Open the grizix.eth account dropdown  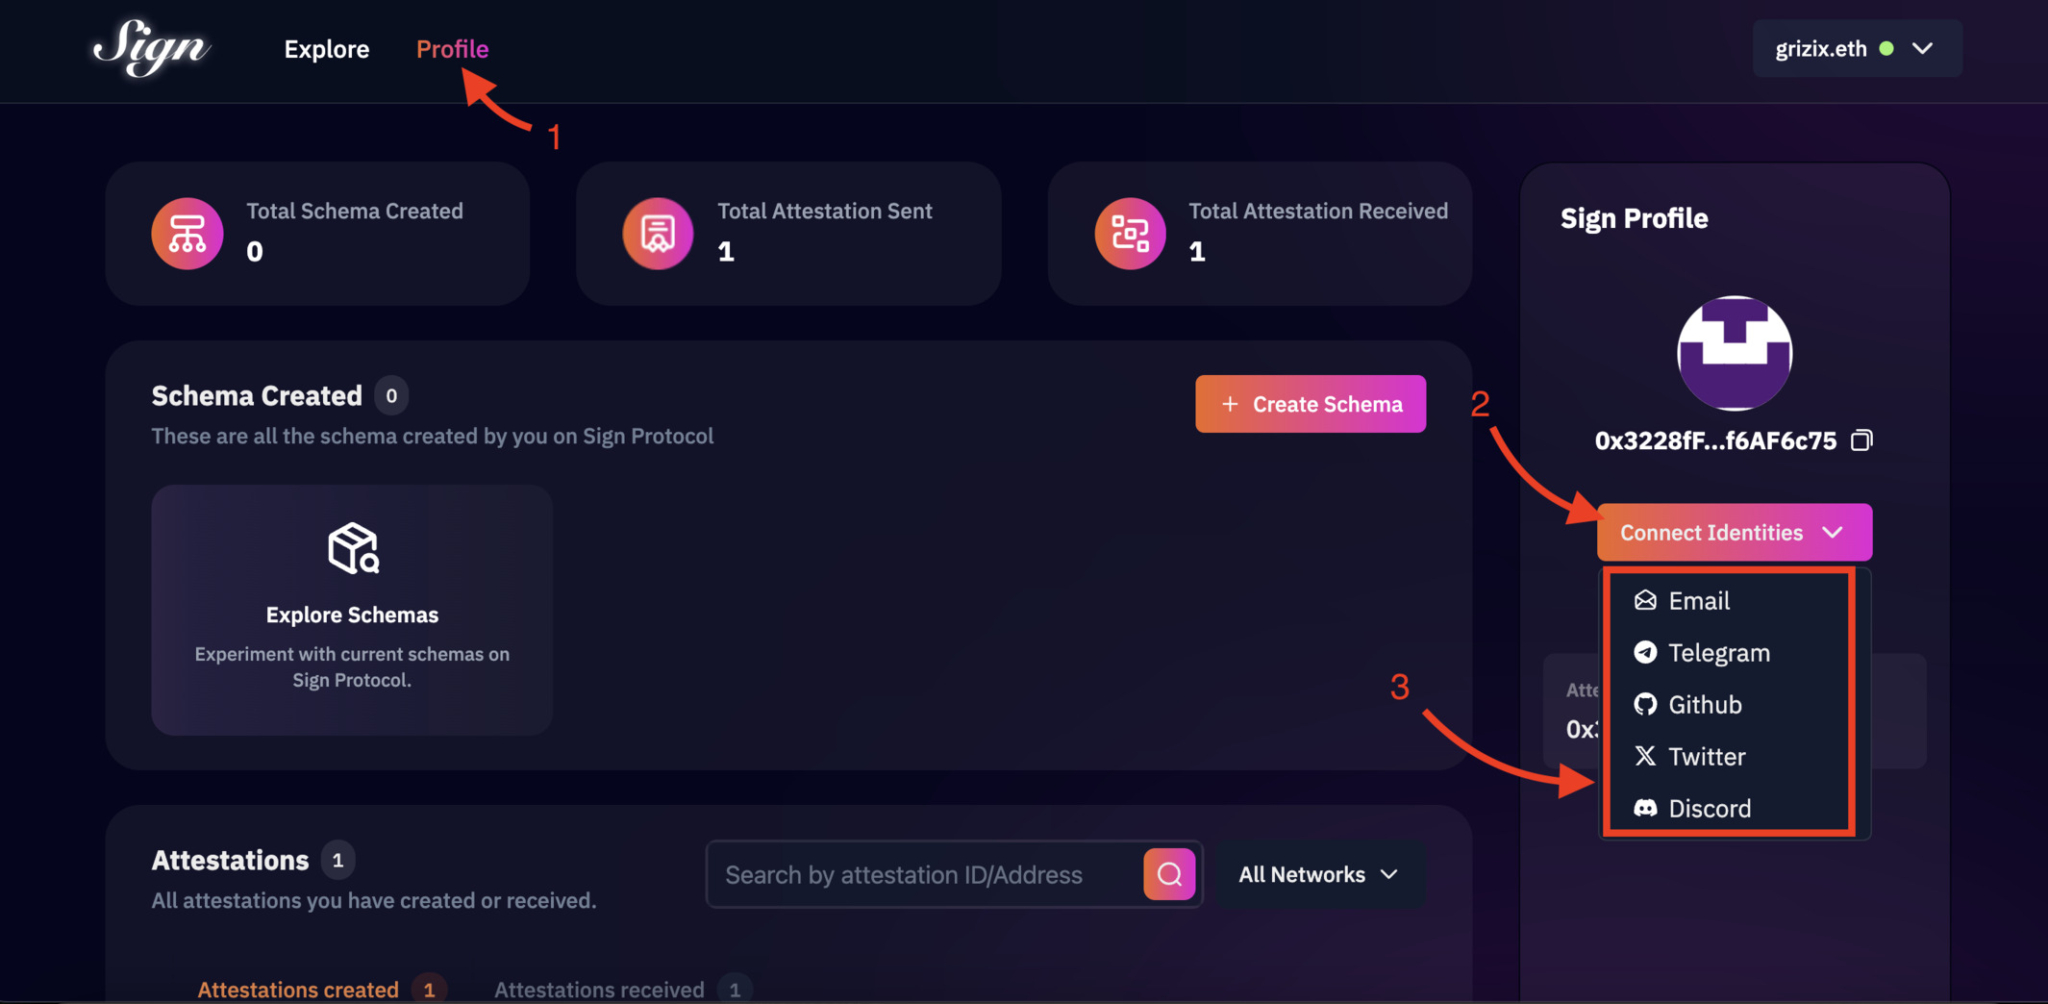(x=1856, y=48)
